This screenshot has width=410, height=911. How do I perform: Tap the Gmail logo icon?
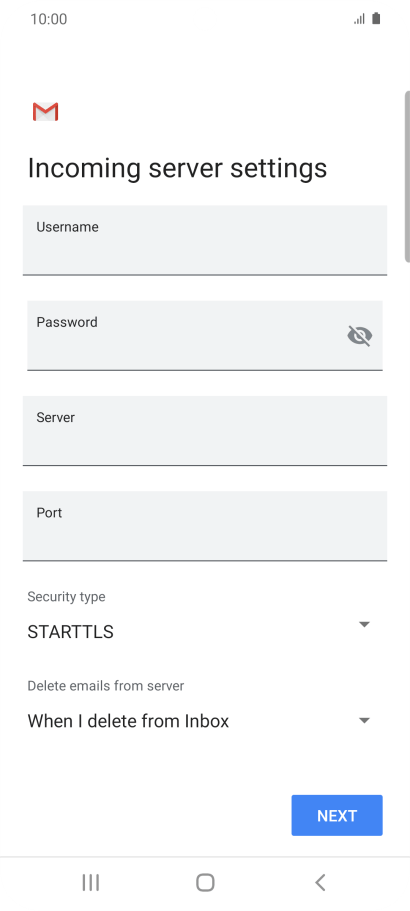coord(45,112)
